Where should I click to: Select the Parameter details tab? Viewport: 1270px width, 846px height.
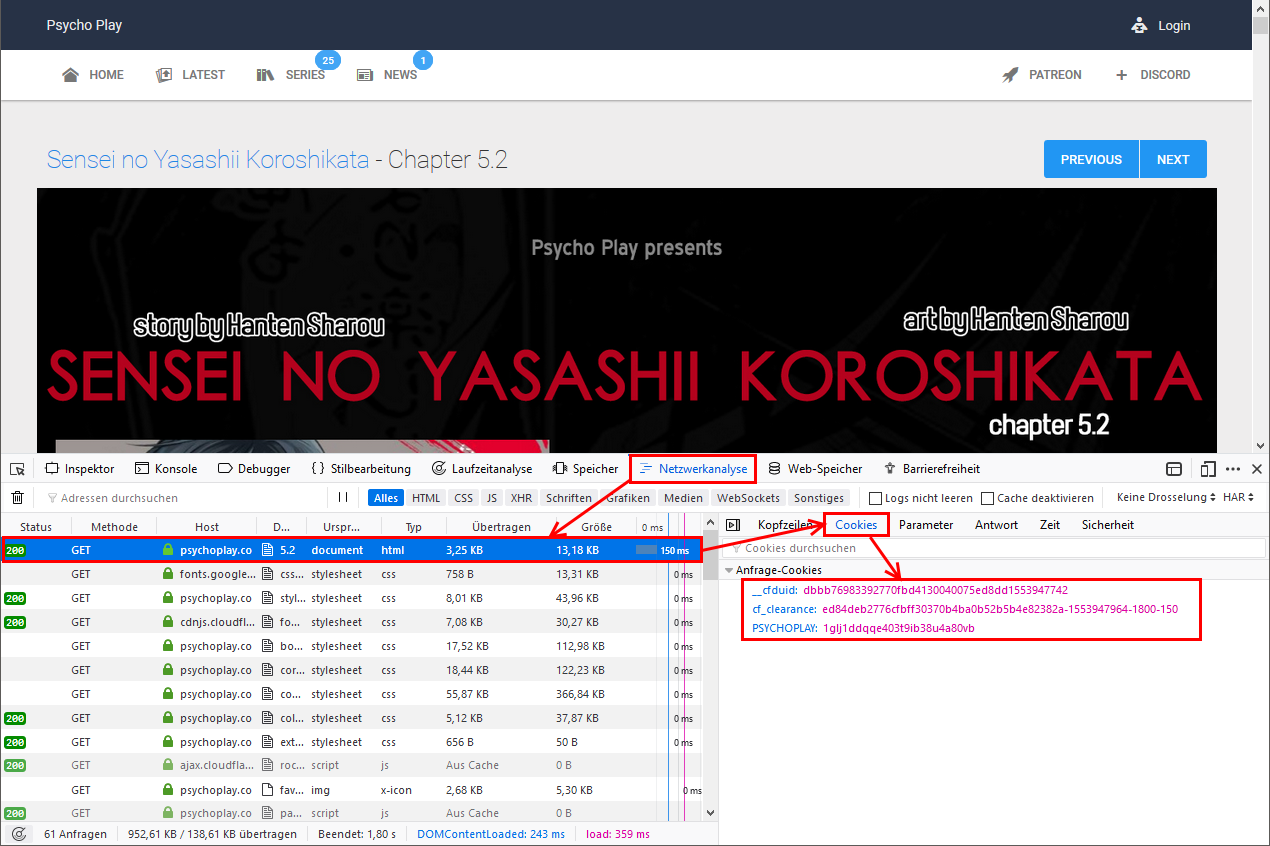[x=926, y=525]
